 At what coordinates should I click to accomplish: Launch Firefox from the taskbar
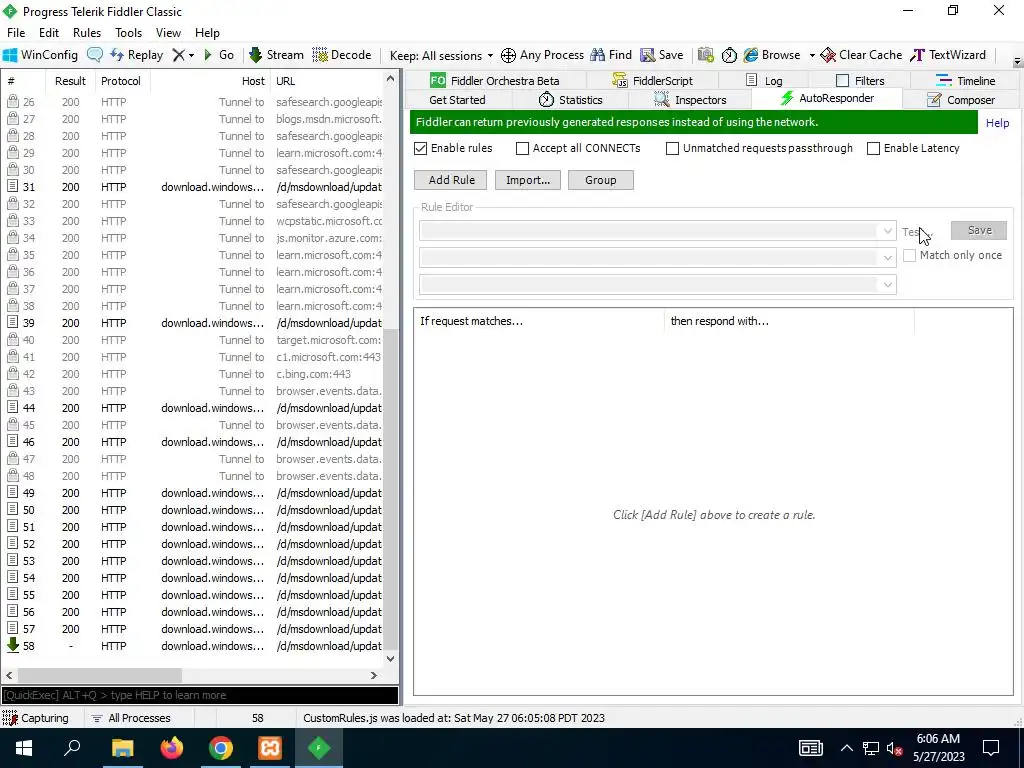[172, 748]
